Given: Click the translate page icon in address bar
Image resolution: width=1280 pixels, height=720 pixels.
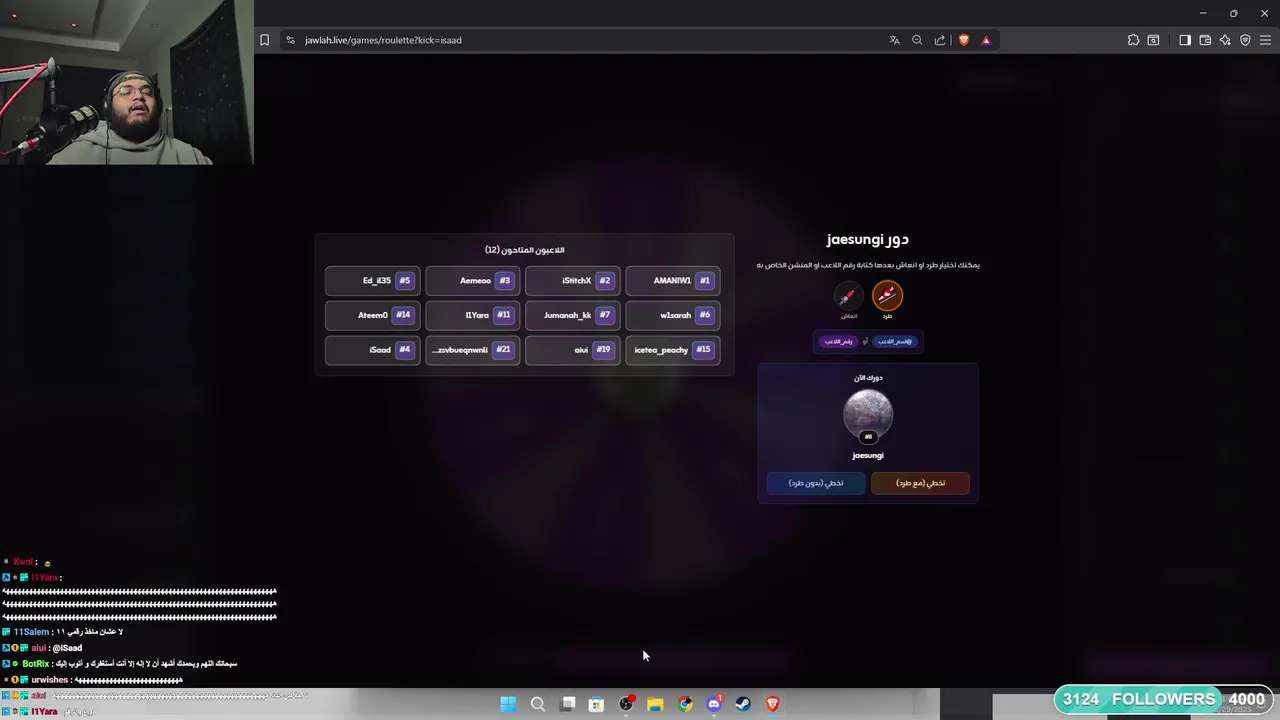Looking at the screenshot, I should point(894,40).
